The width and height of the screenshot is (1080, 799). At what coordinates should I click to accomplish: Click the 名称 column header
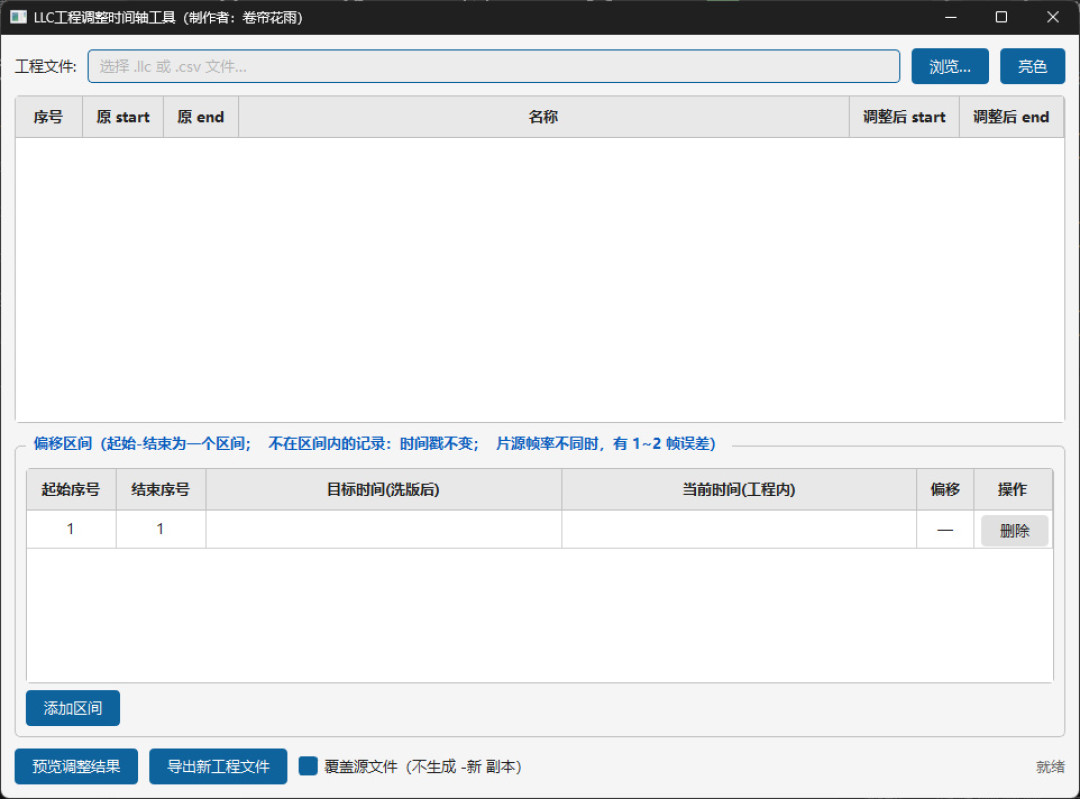coord(543,117)
